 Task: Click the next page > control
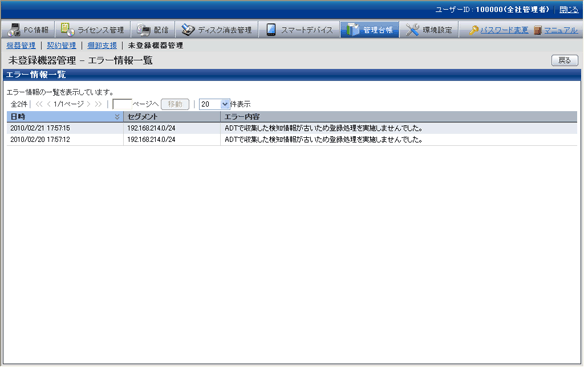coord(89,104)
